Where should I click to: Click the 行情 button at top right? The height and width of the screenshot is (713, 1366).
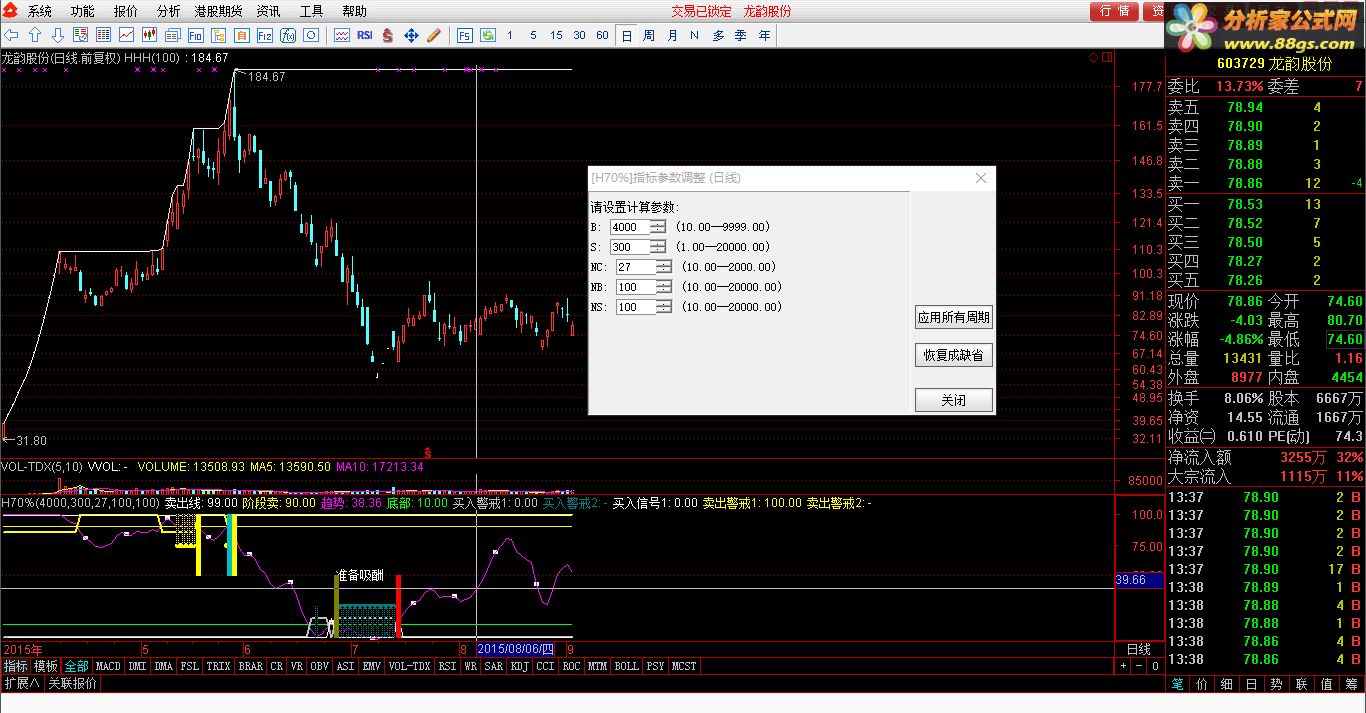[1114, 11]
